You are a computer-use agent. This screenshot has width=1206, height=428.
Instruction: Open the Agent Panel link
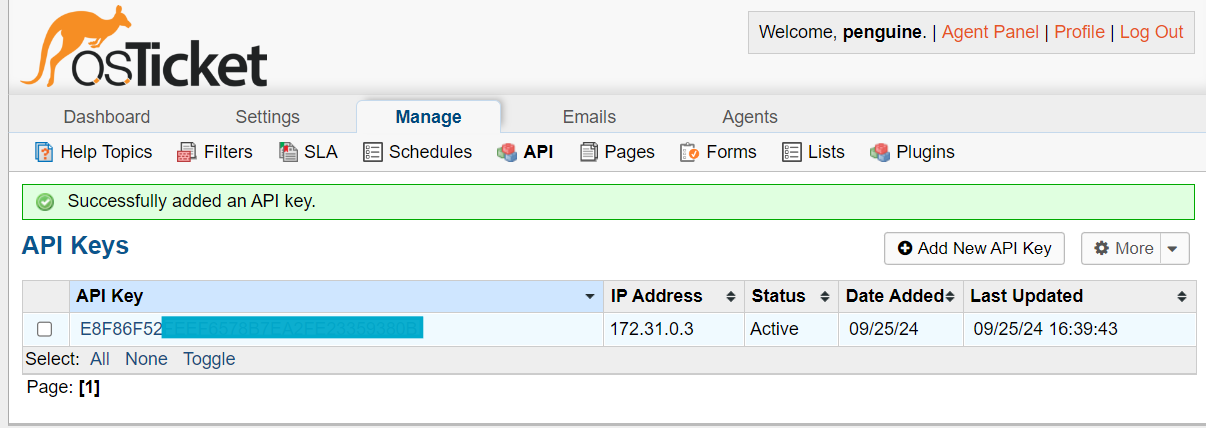click(x=990, y=32)
